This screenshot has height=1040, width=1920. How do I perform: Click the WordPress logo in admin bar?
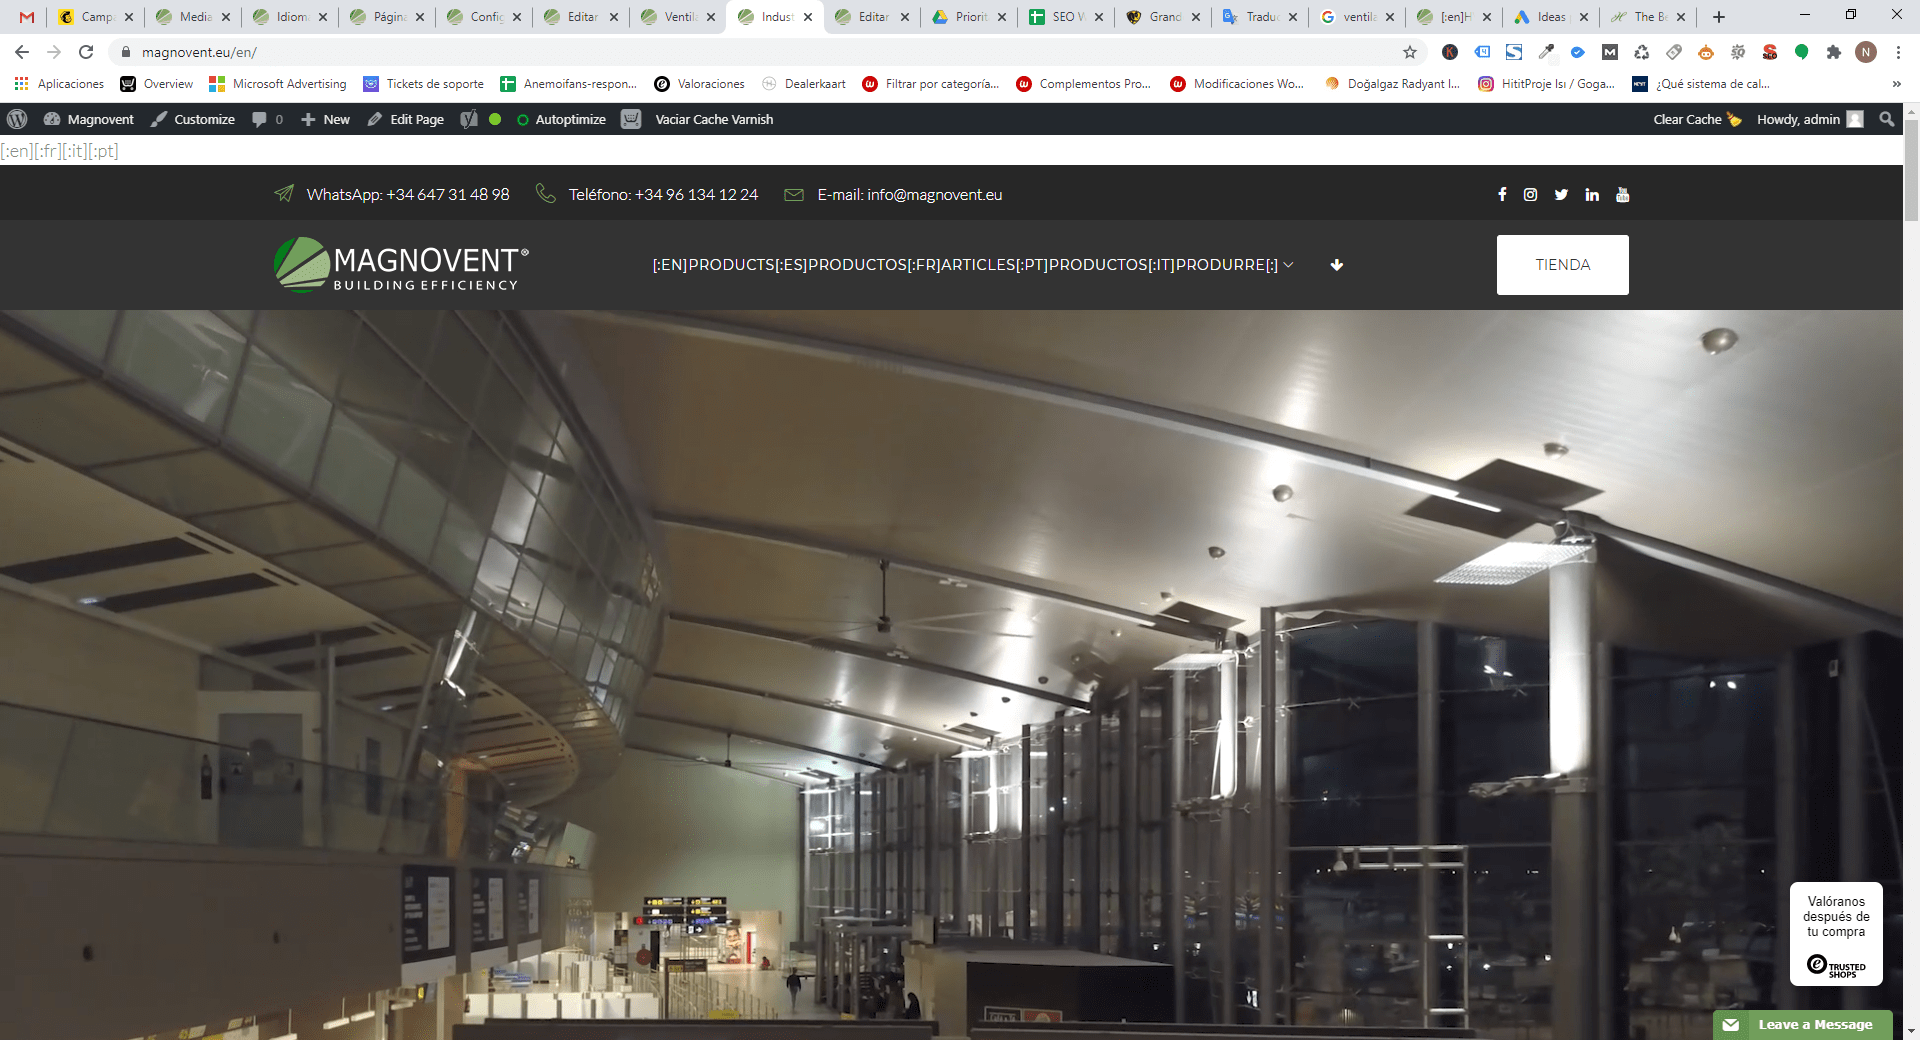(x=17, y=119)
